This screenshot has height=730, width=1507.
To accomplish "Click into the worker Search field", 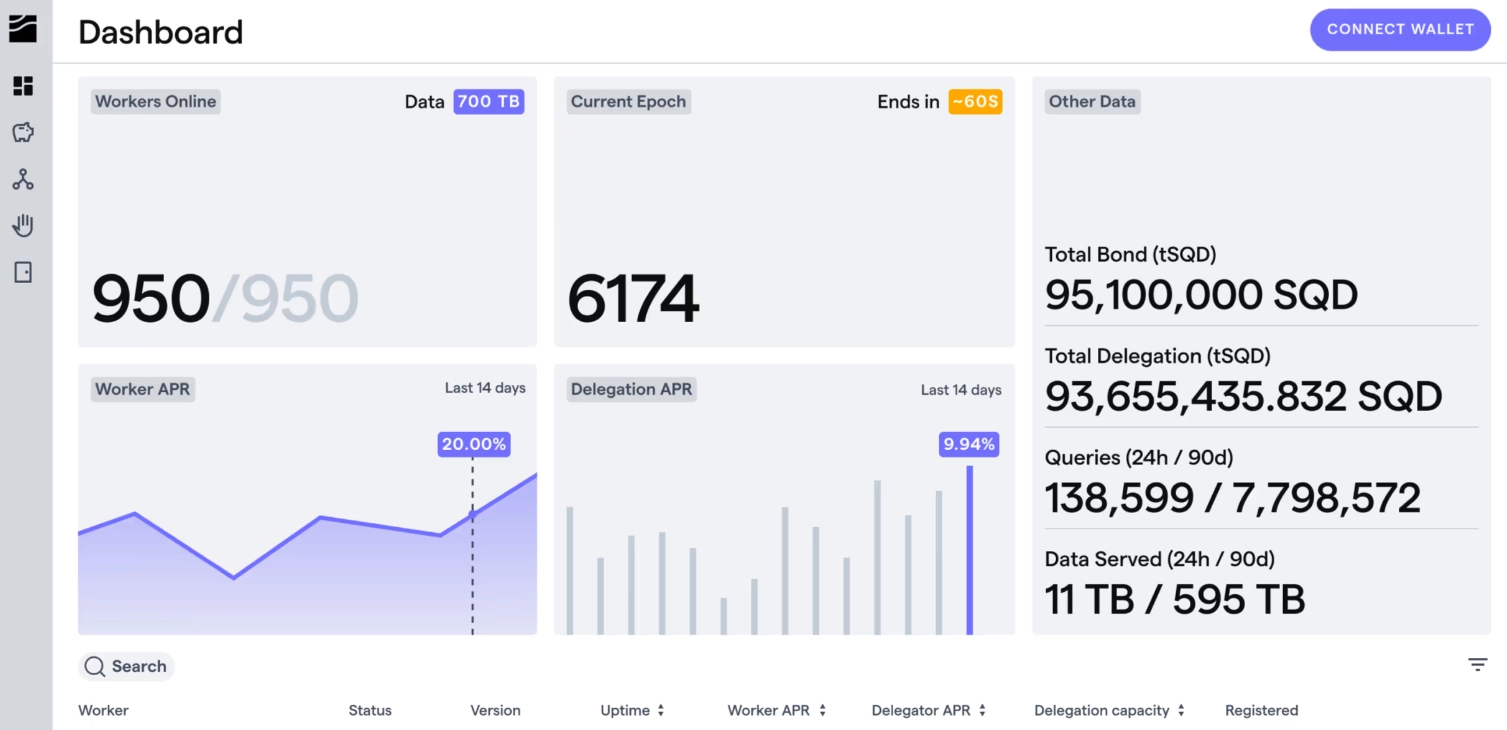I will [x=138, y=667].
